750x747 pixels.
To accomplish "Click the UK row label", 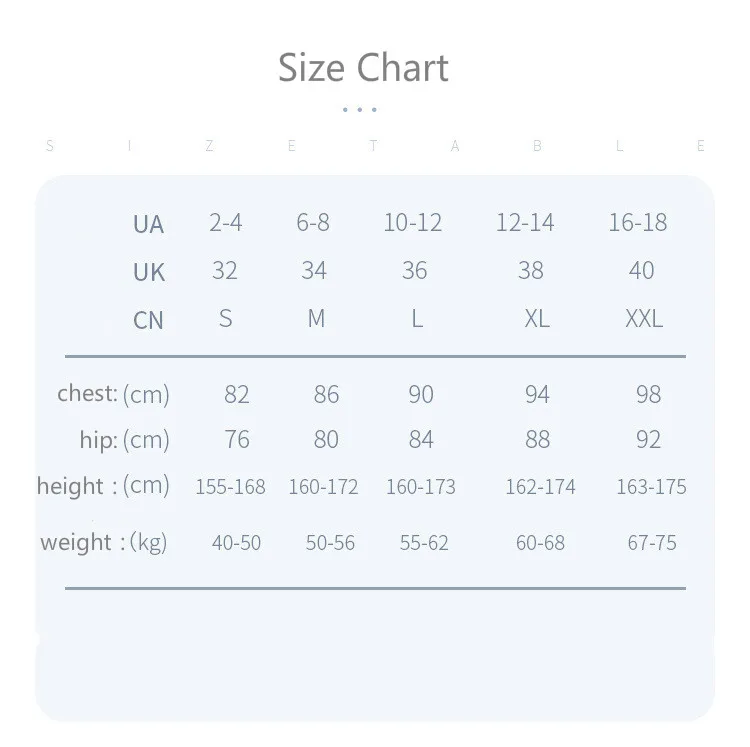I will (x=149, y=272).
